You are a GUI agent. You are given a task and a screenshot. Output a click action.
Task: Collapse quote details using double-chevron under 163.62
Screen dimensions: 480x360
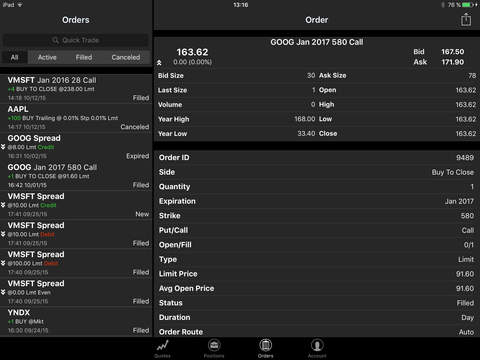pos(159,62)
